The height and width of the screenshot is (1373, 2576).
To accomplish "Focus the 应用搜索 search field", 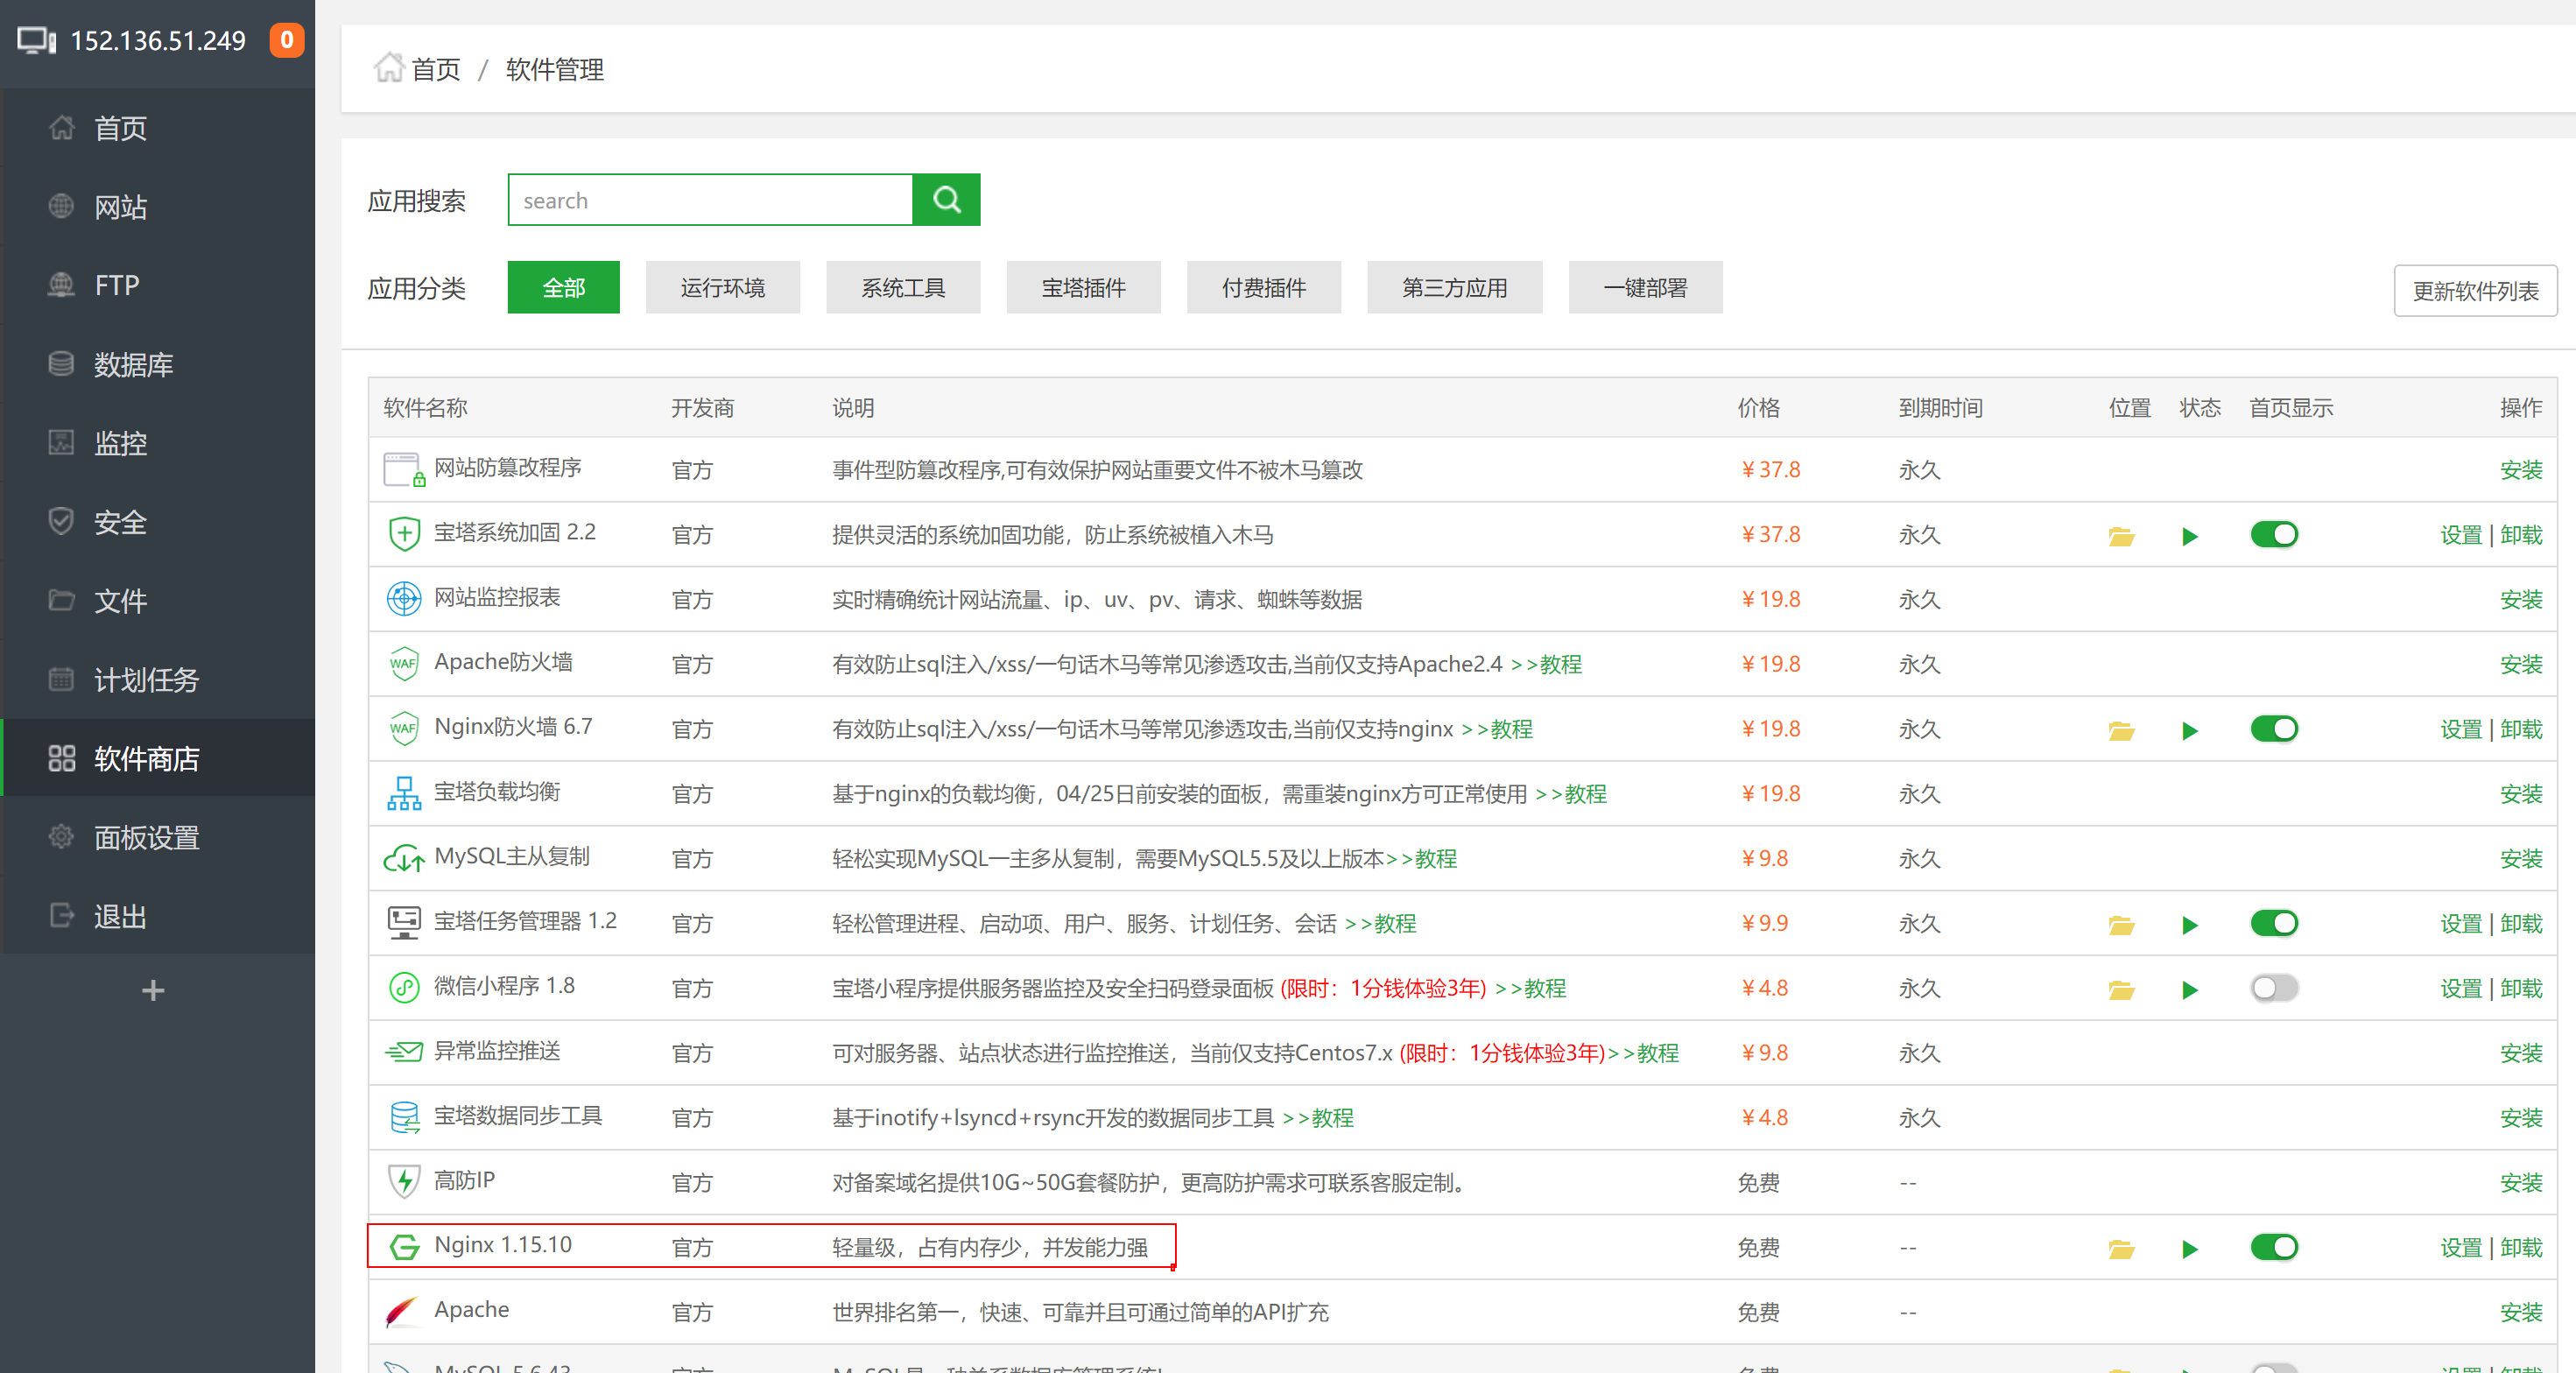I will point(710,200).
